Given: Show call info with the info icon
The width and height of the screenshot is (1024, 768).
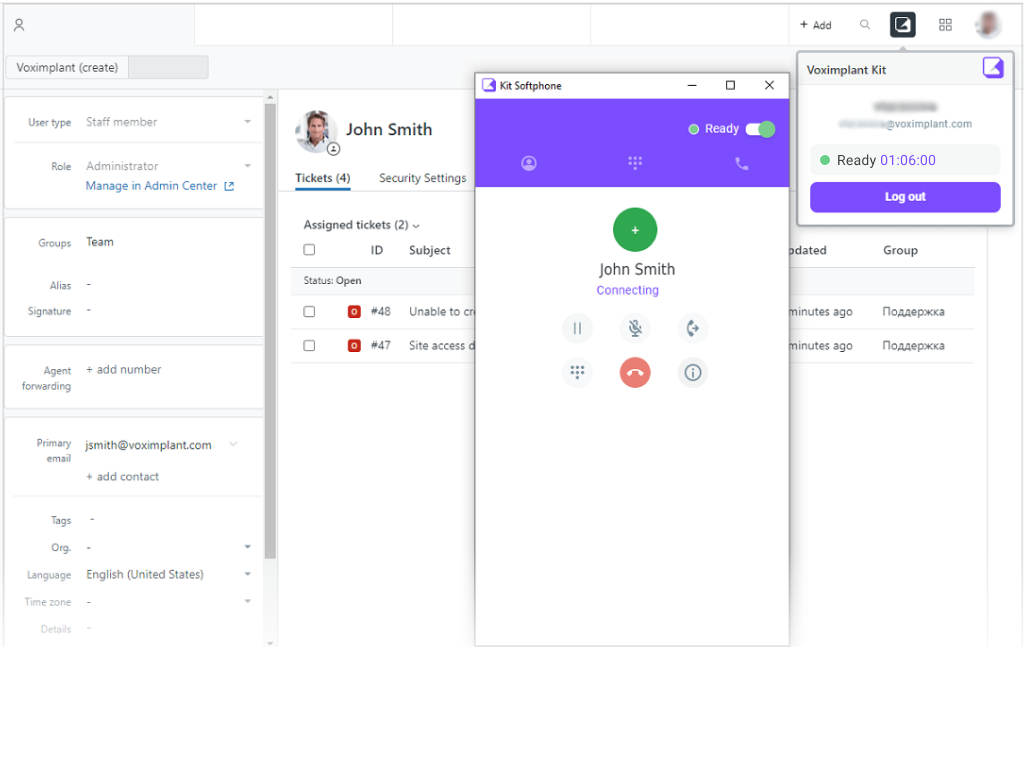Looking at the screenshot, I should [692, 373].
